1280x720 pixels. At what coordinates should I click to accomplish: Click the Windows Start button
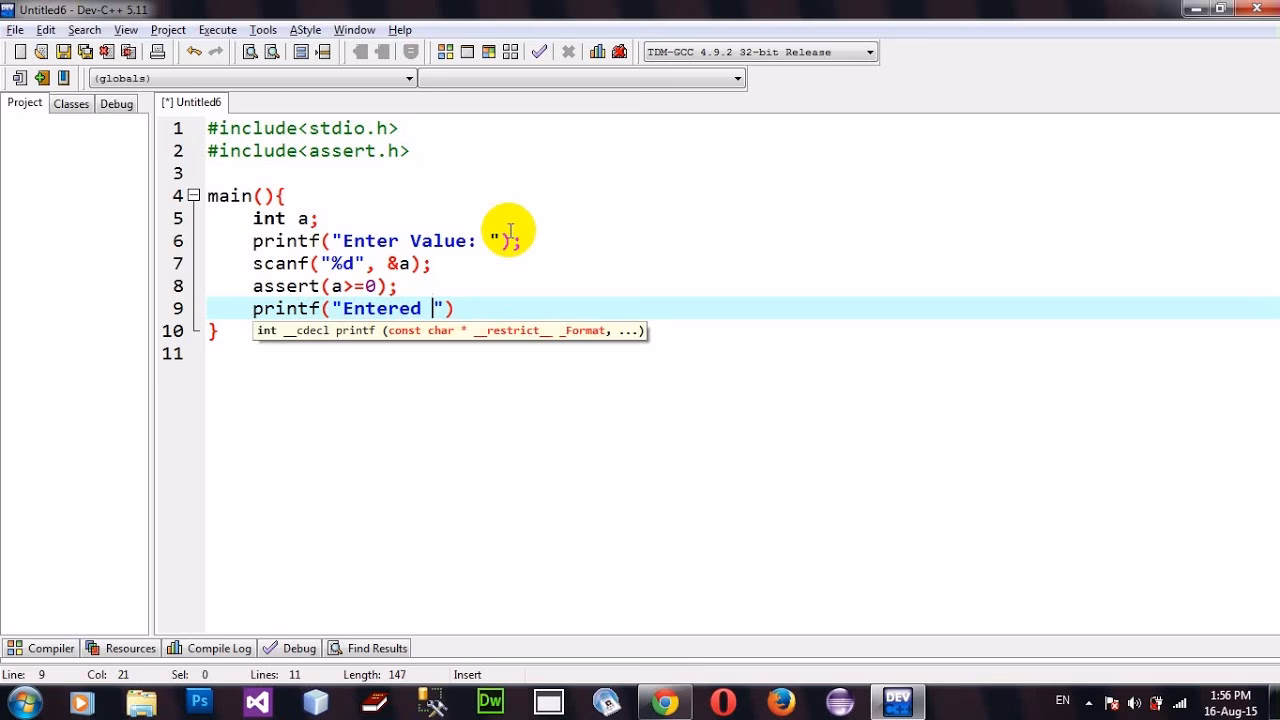click(24, 702)
